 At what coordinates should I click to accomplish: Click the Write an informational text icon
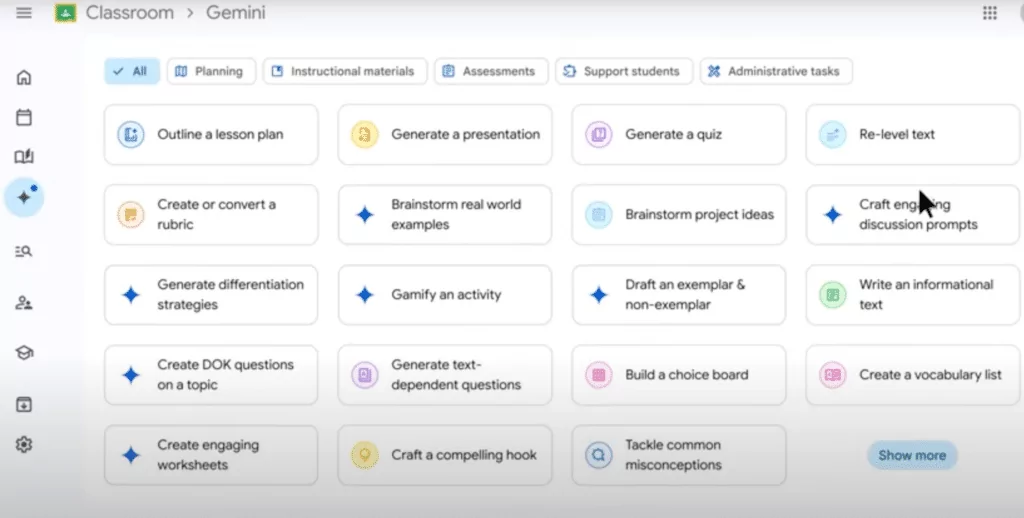coord(833,295)
